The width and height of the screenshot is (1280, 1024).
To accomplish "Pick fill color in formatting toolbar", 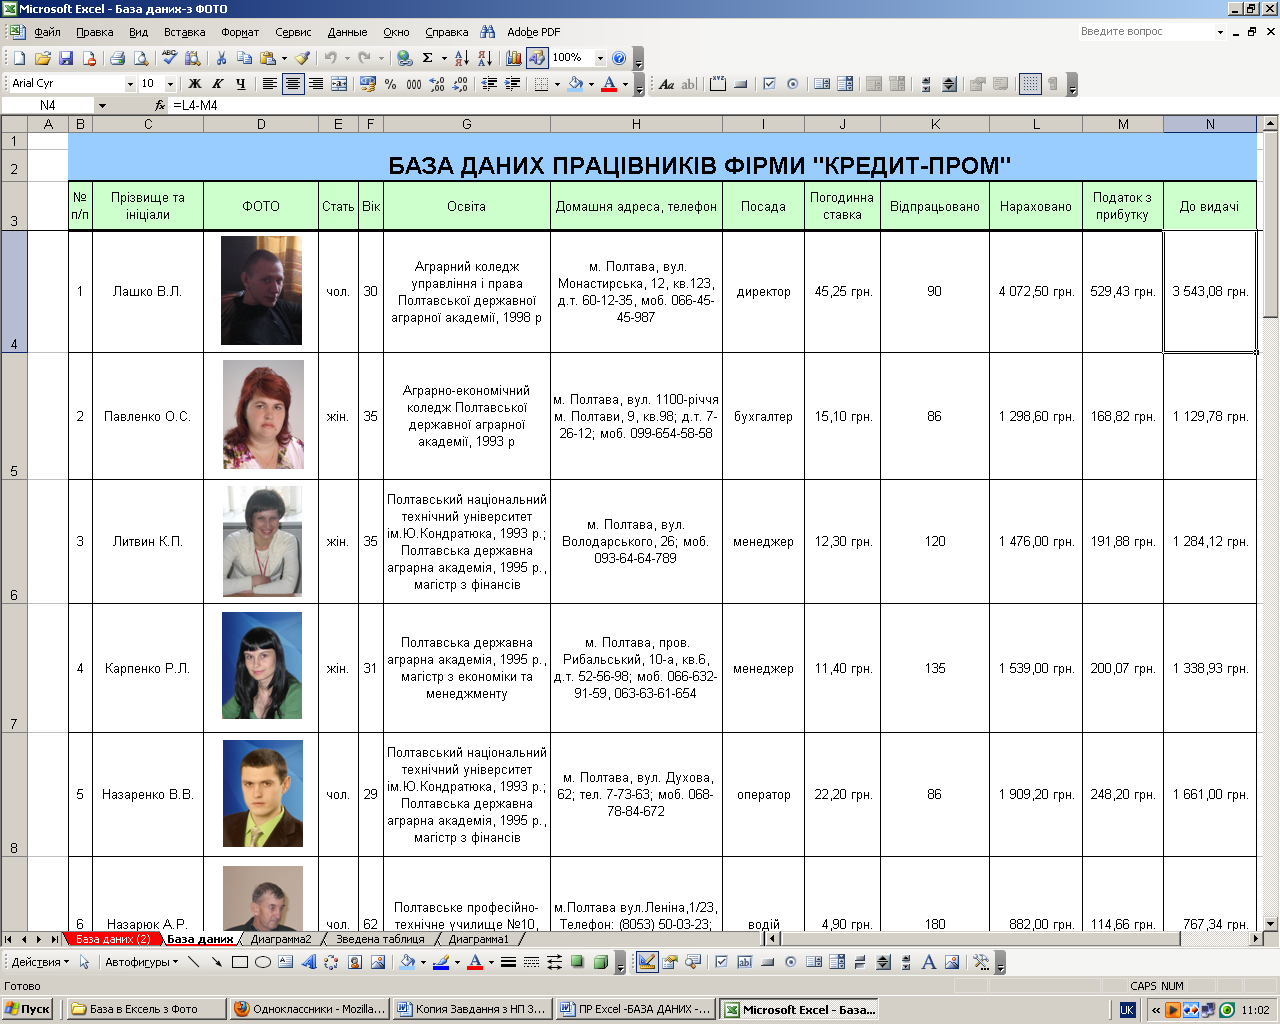I will coord(575,84).
